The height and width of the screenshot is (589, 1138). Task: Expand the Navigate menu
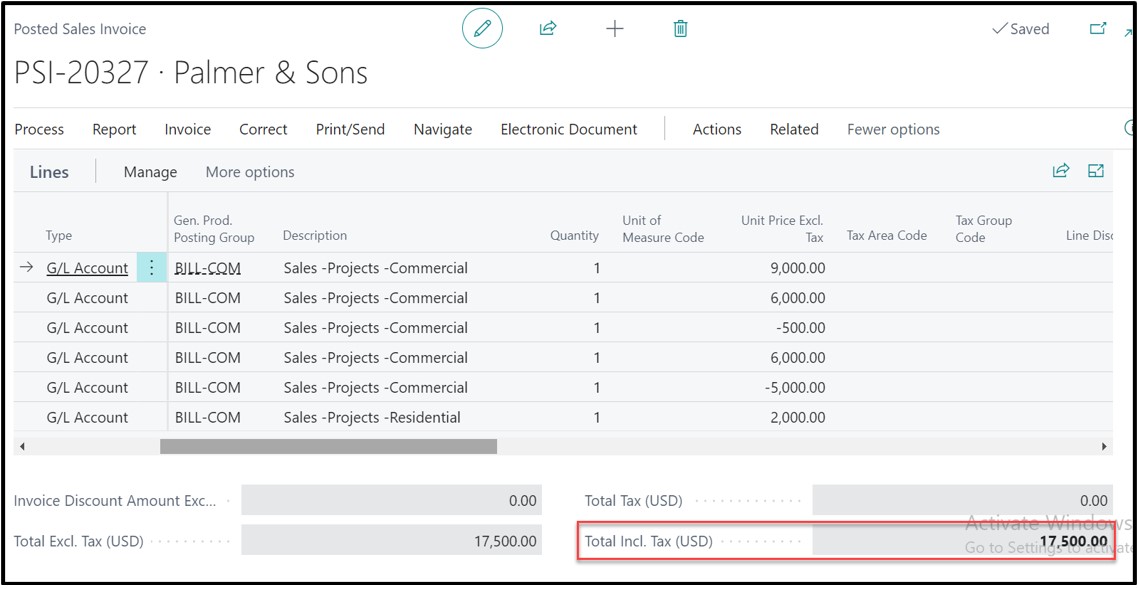coord(442,129)
